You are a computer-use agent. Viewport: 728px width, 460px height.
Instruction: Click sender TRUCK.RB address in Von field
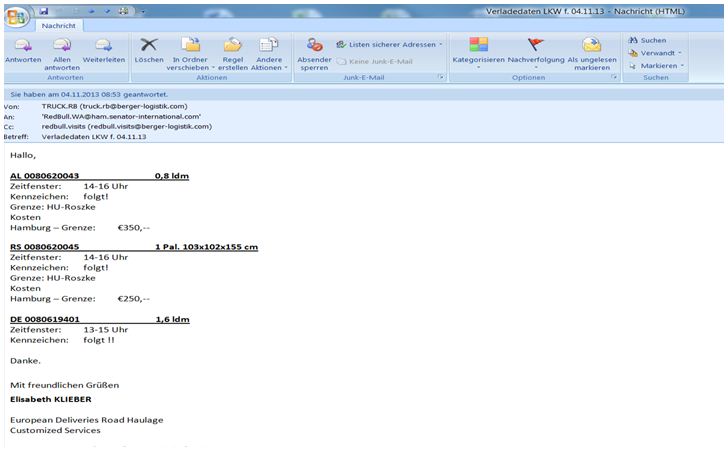[x=114, y=106]
